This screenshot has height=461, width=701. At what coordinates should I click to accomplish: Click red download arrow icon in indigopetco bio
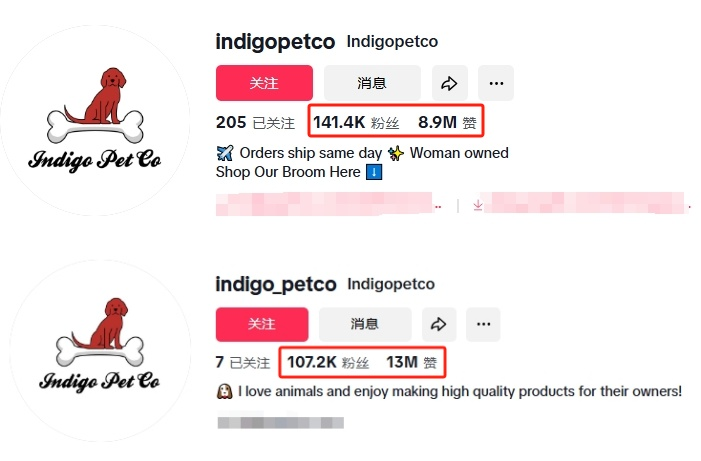[x=478, y=205]
